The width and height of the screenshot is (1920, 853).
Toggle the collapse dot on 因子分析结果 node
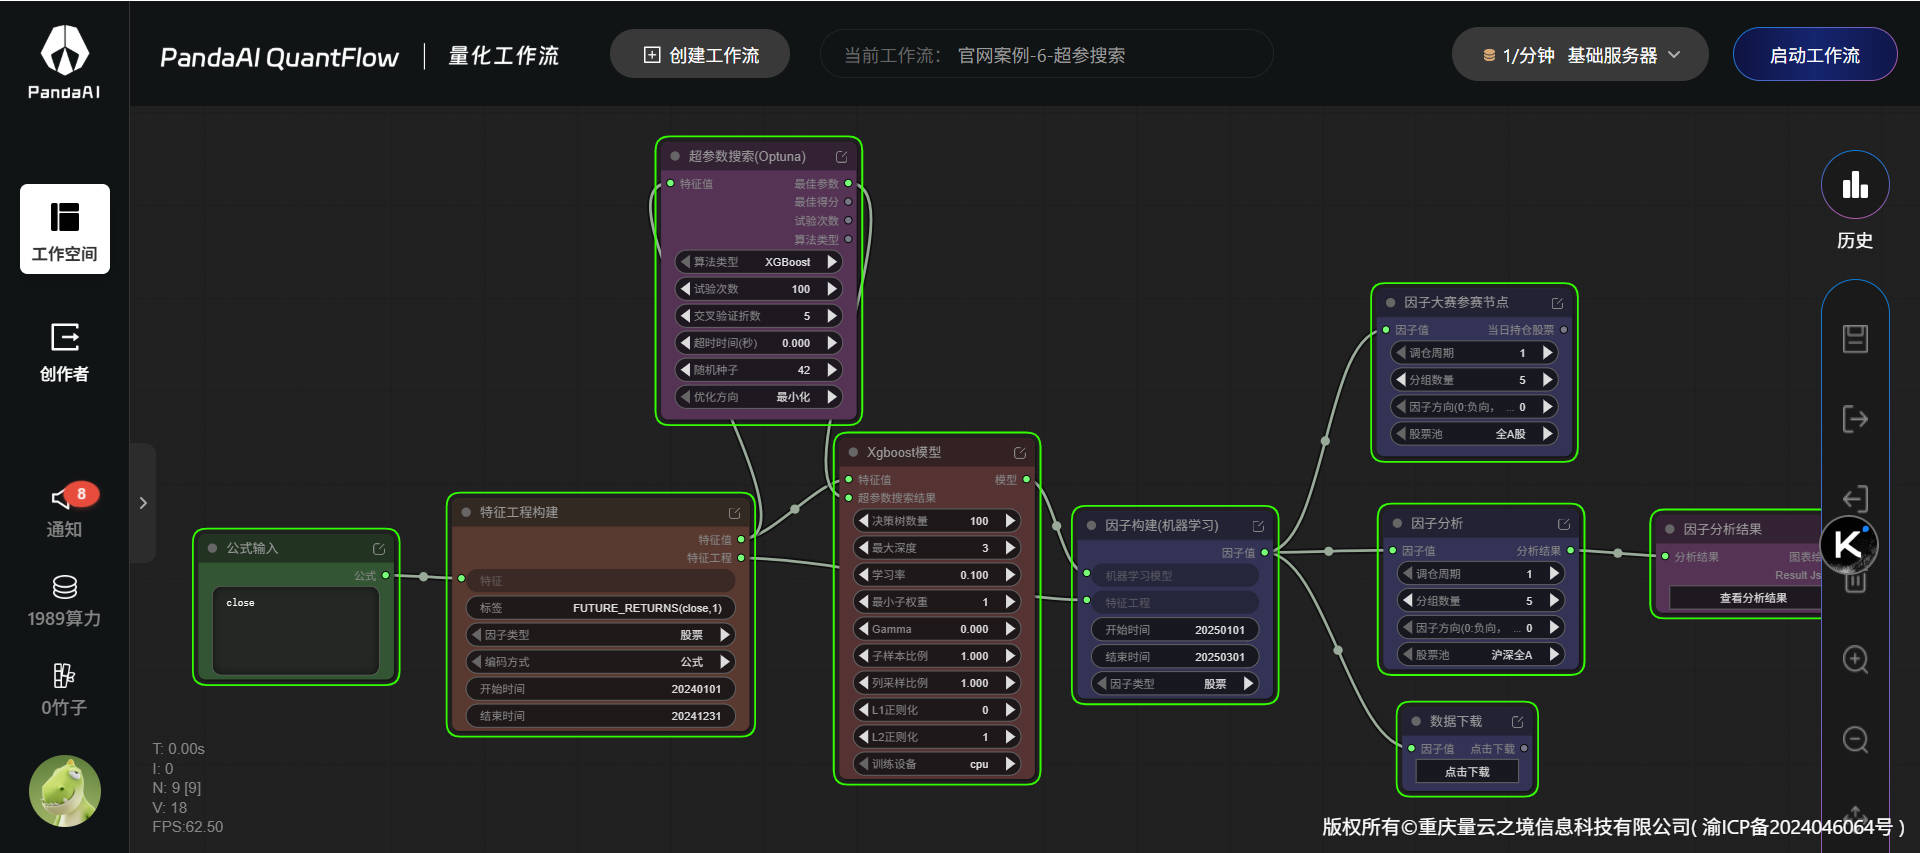pos(1670,529)
